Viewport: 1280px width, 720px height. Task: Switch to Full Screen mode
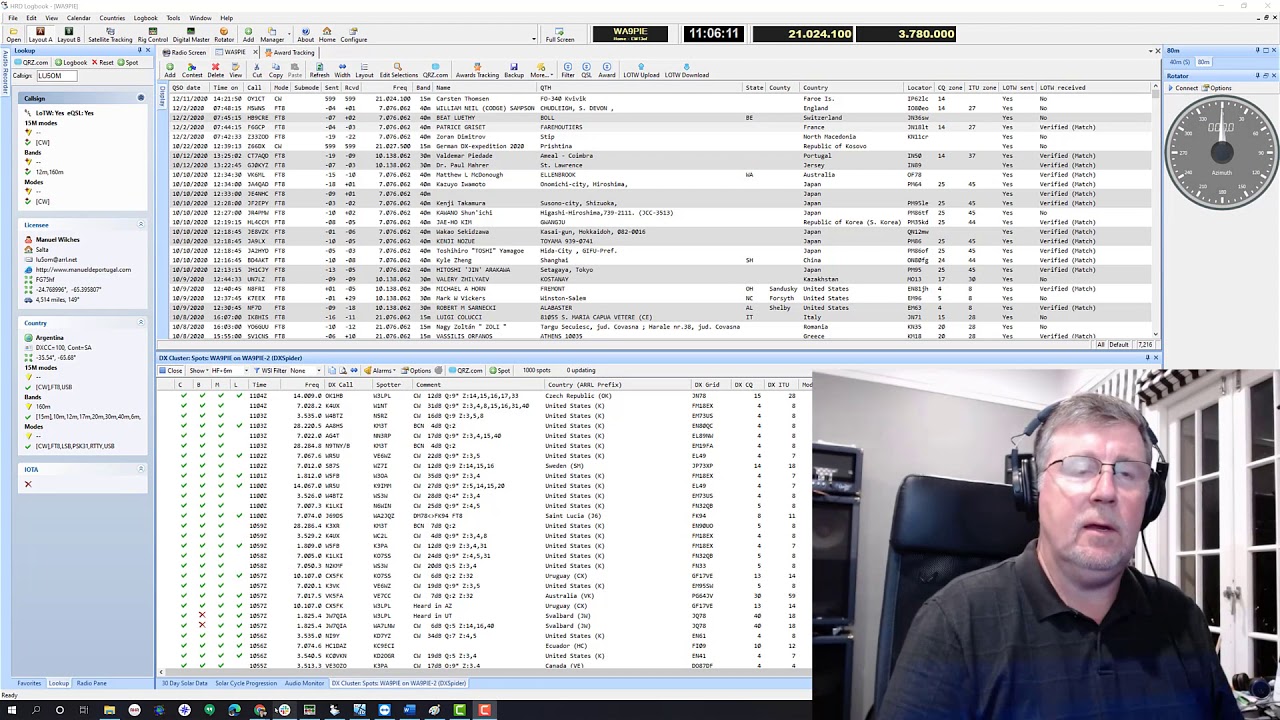coord(560,35)
